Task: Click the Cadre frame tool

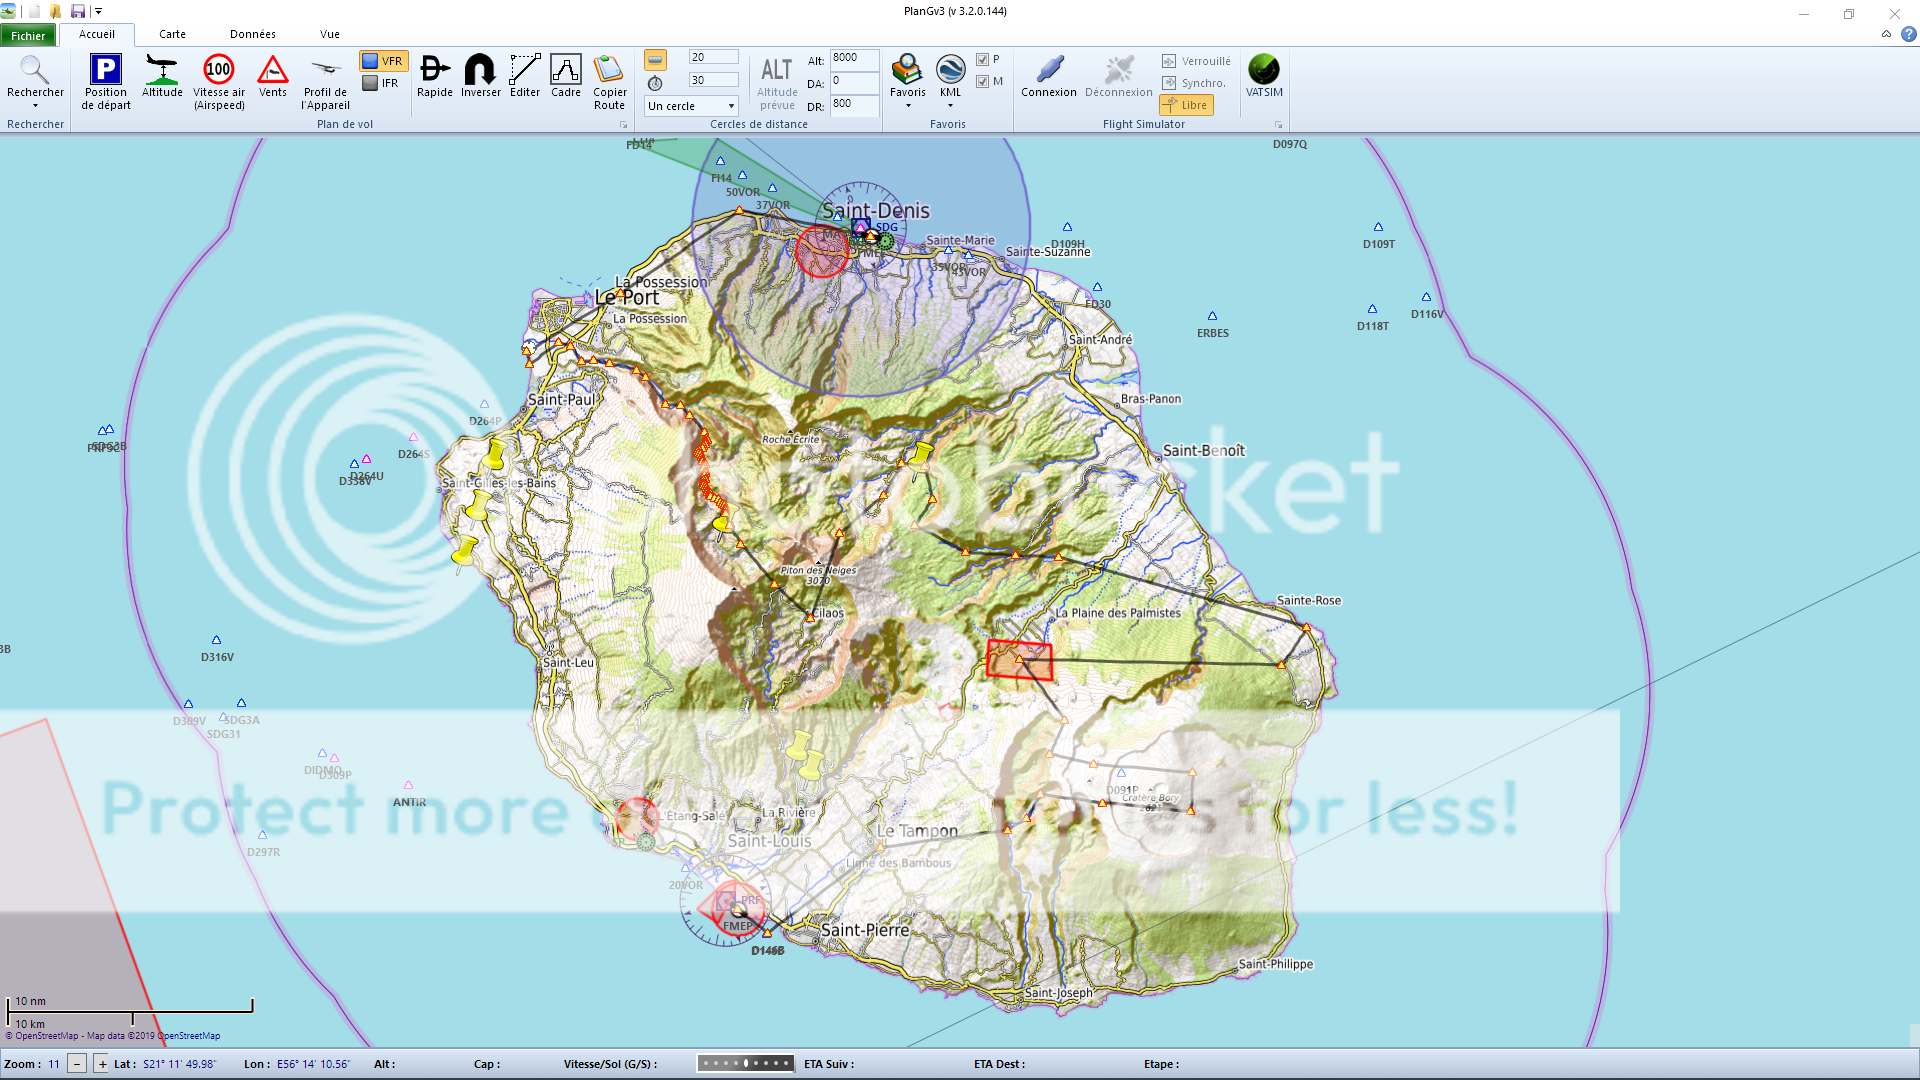Action: click(566, 70)
